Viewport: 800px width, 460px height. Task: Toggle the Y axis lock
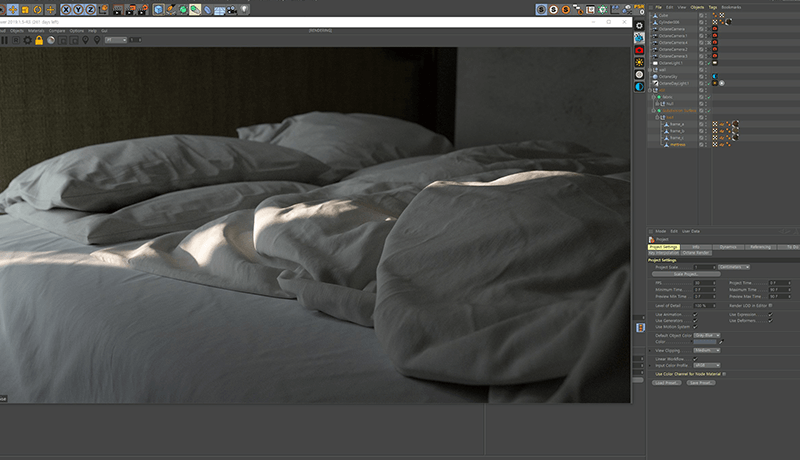tap(78, 9)
